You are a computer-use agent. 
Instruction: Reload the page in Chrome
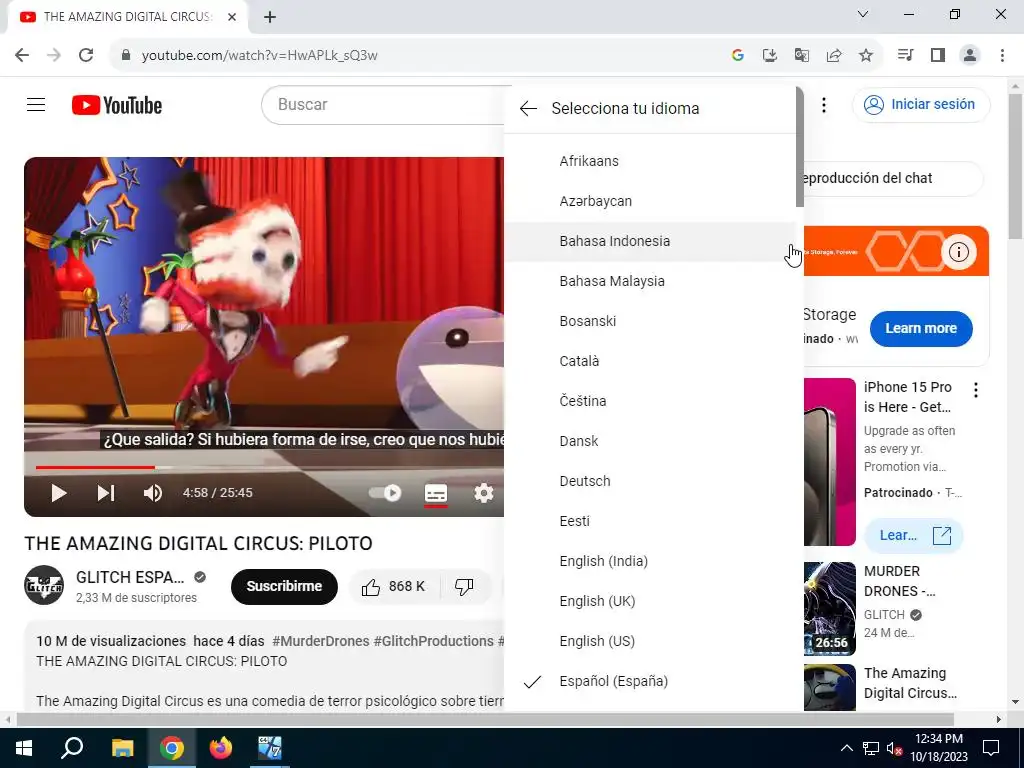point(86,56)
